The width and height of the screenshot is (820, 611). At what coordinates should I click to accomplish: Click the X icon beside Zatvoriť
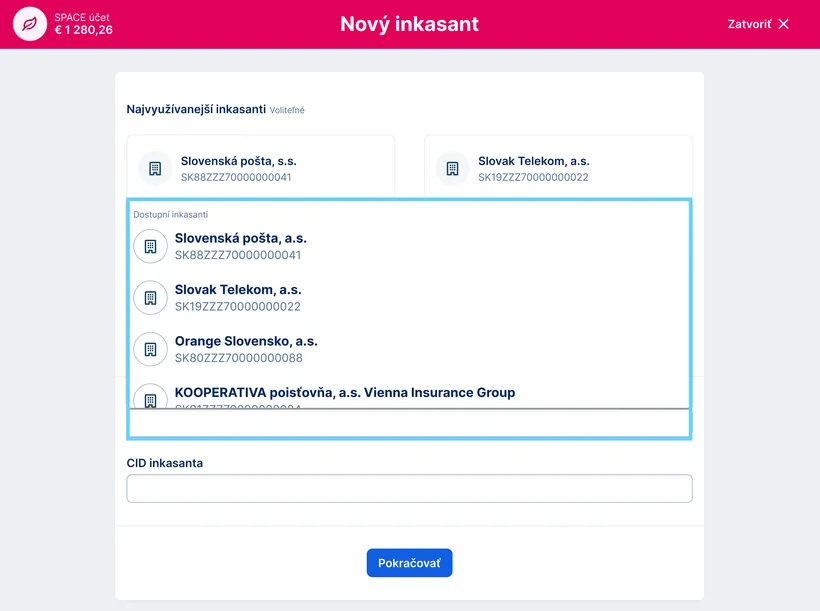point(783,24)
